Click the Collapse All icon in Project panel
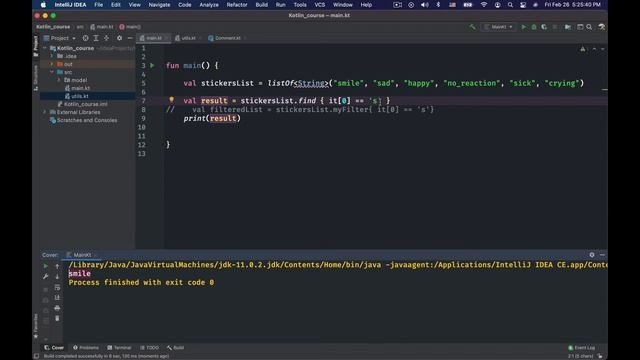 coord(107,38)
